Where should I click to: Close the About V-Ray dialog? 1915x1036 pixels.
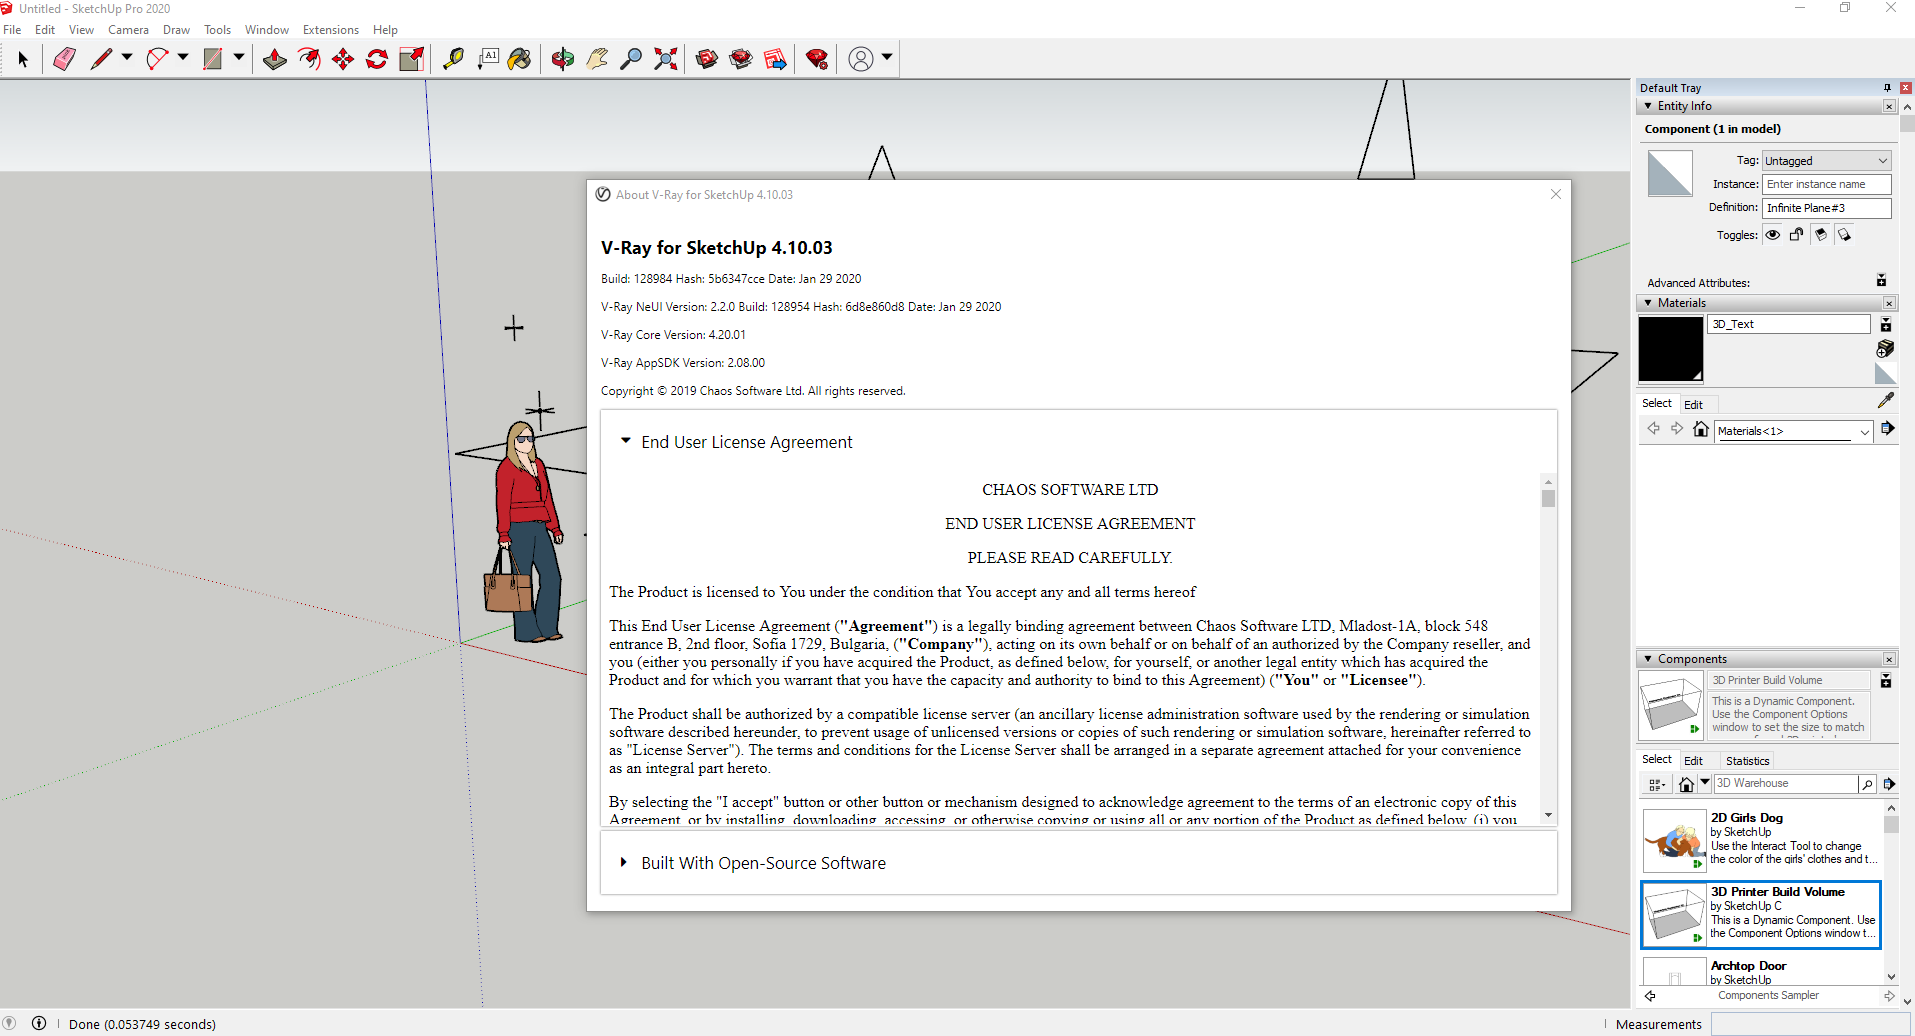[1556, 194]
